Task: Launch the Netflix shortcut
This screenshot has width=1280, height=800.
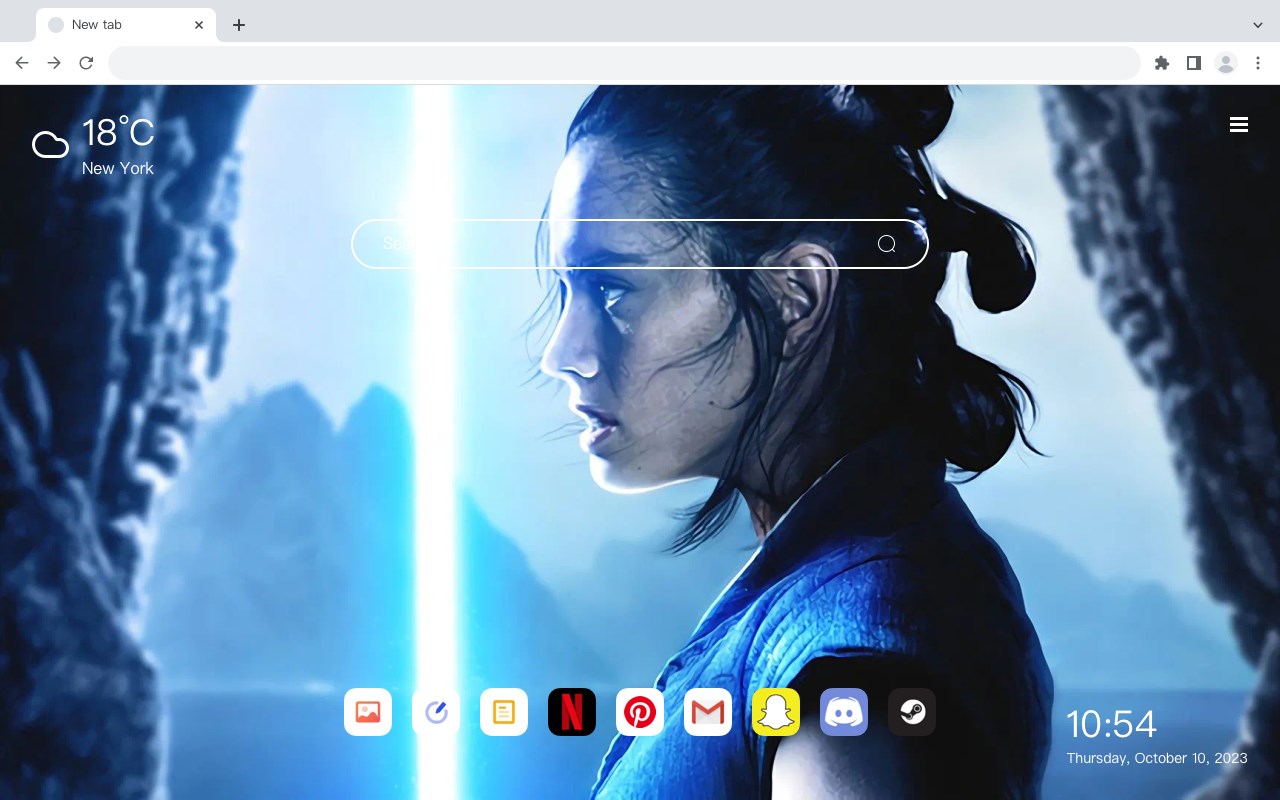Action: click(x=572, y=712)
